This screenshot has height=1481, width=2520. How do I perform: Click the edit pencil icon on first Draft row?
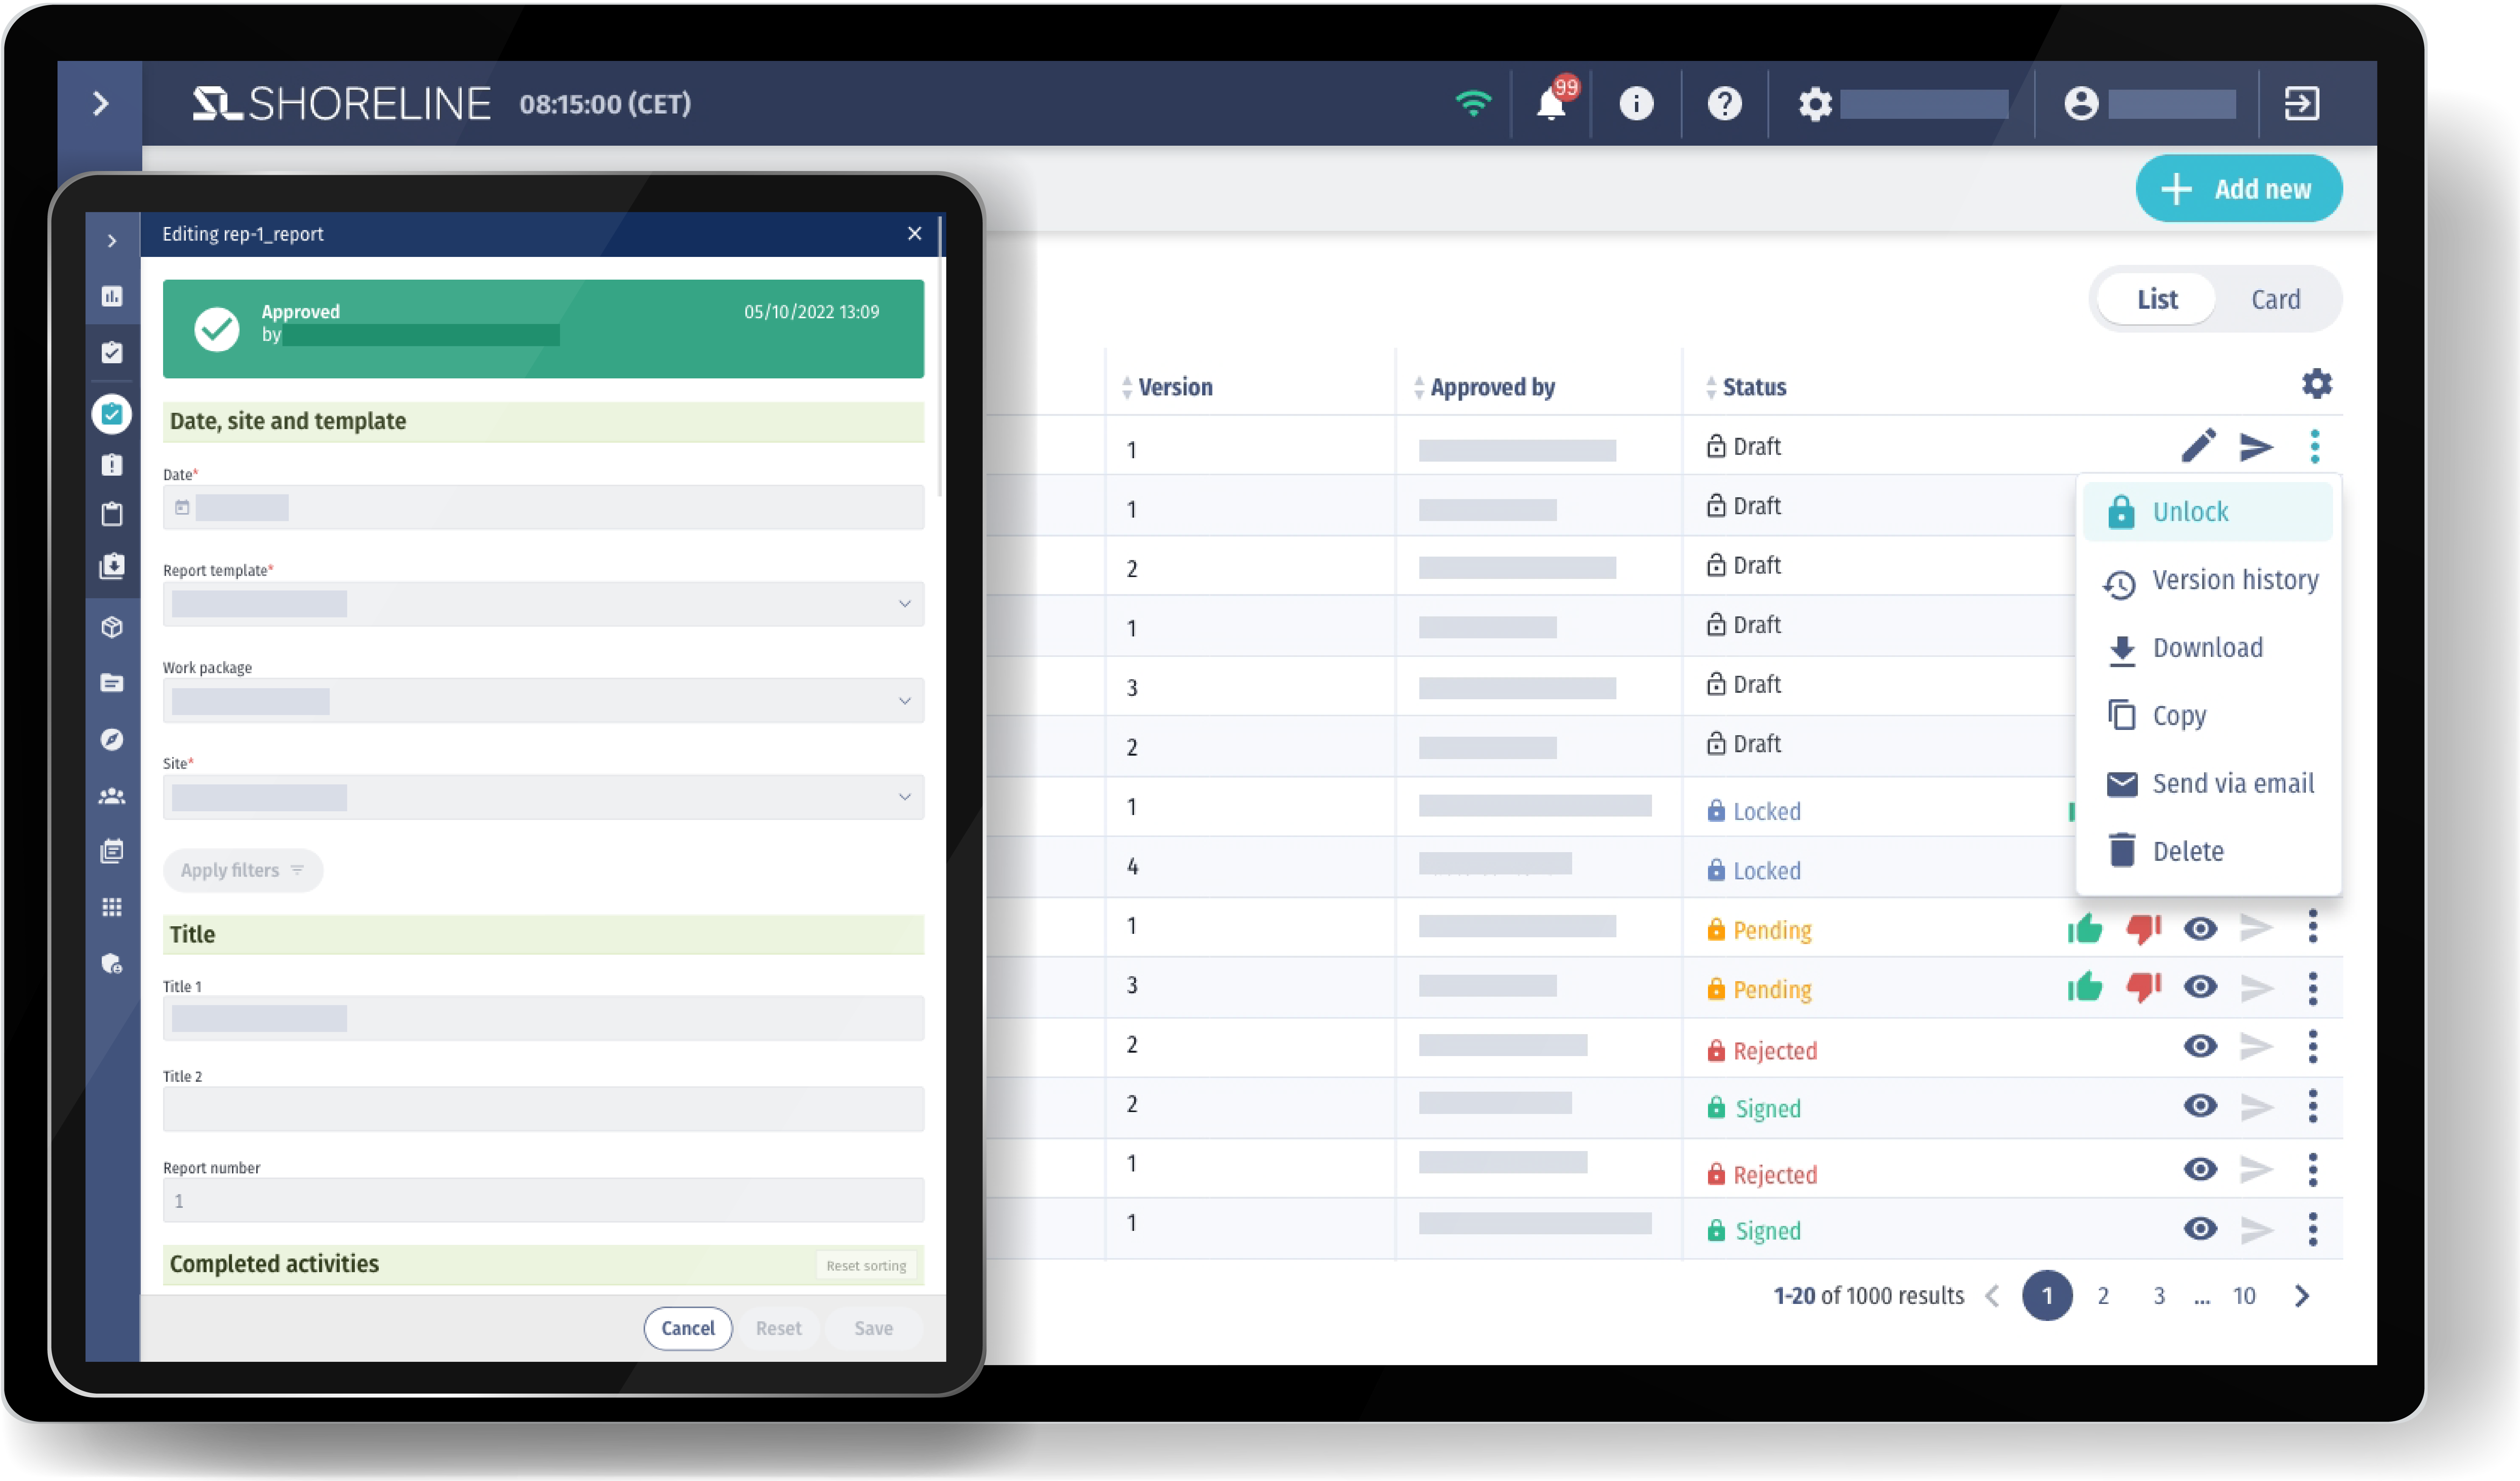(x=2198, y=446)
